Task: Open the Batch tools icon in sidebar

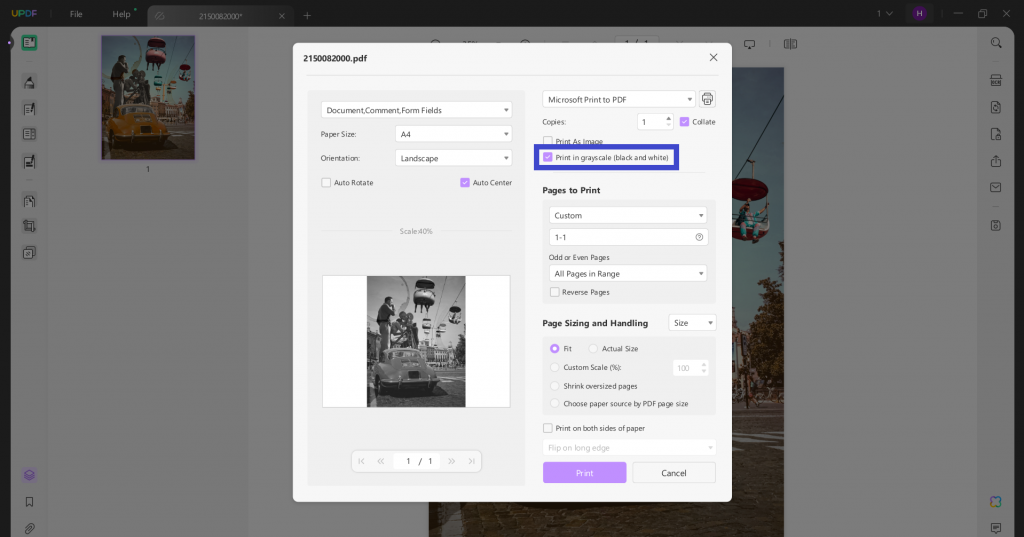Action: [x=29, y=253]
